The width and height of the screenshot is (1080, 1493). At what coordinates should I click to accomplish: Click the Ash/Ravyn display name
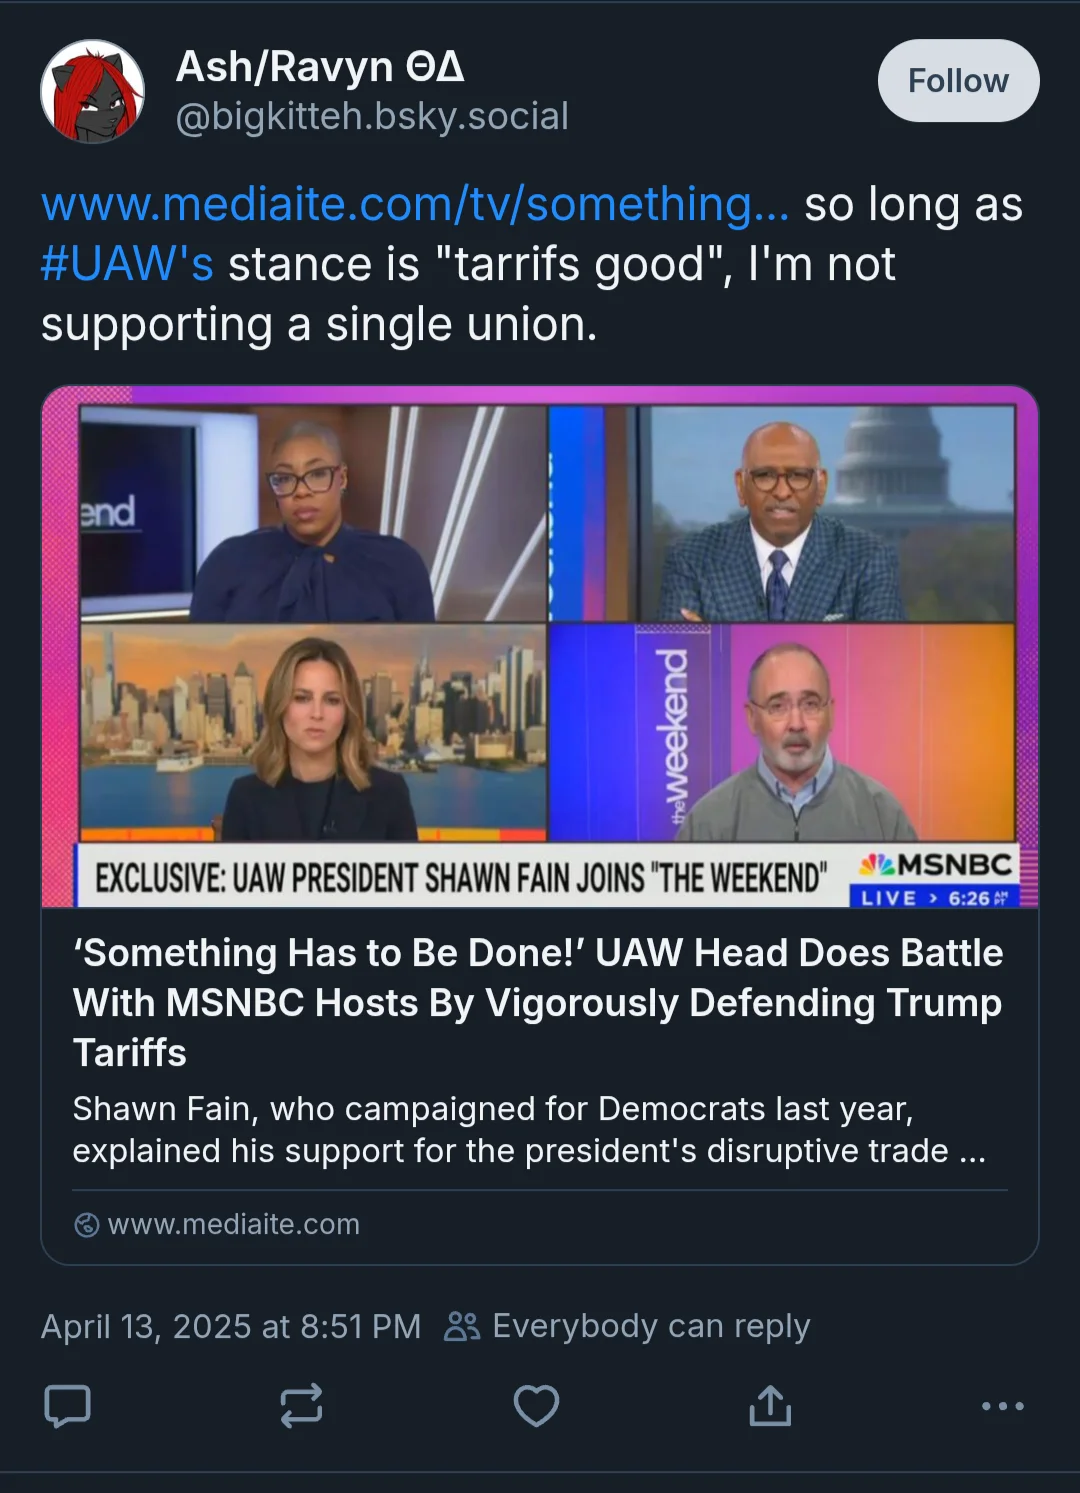(x=320, y=67)
